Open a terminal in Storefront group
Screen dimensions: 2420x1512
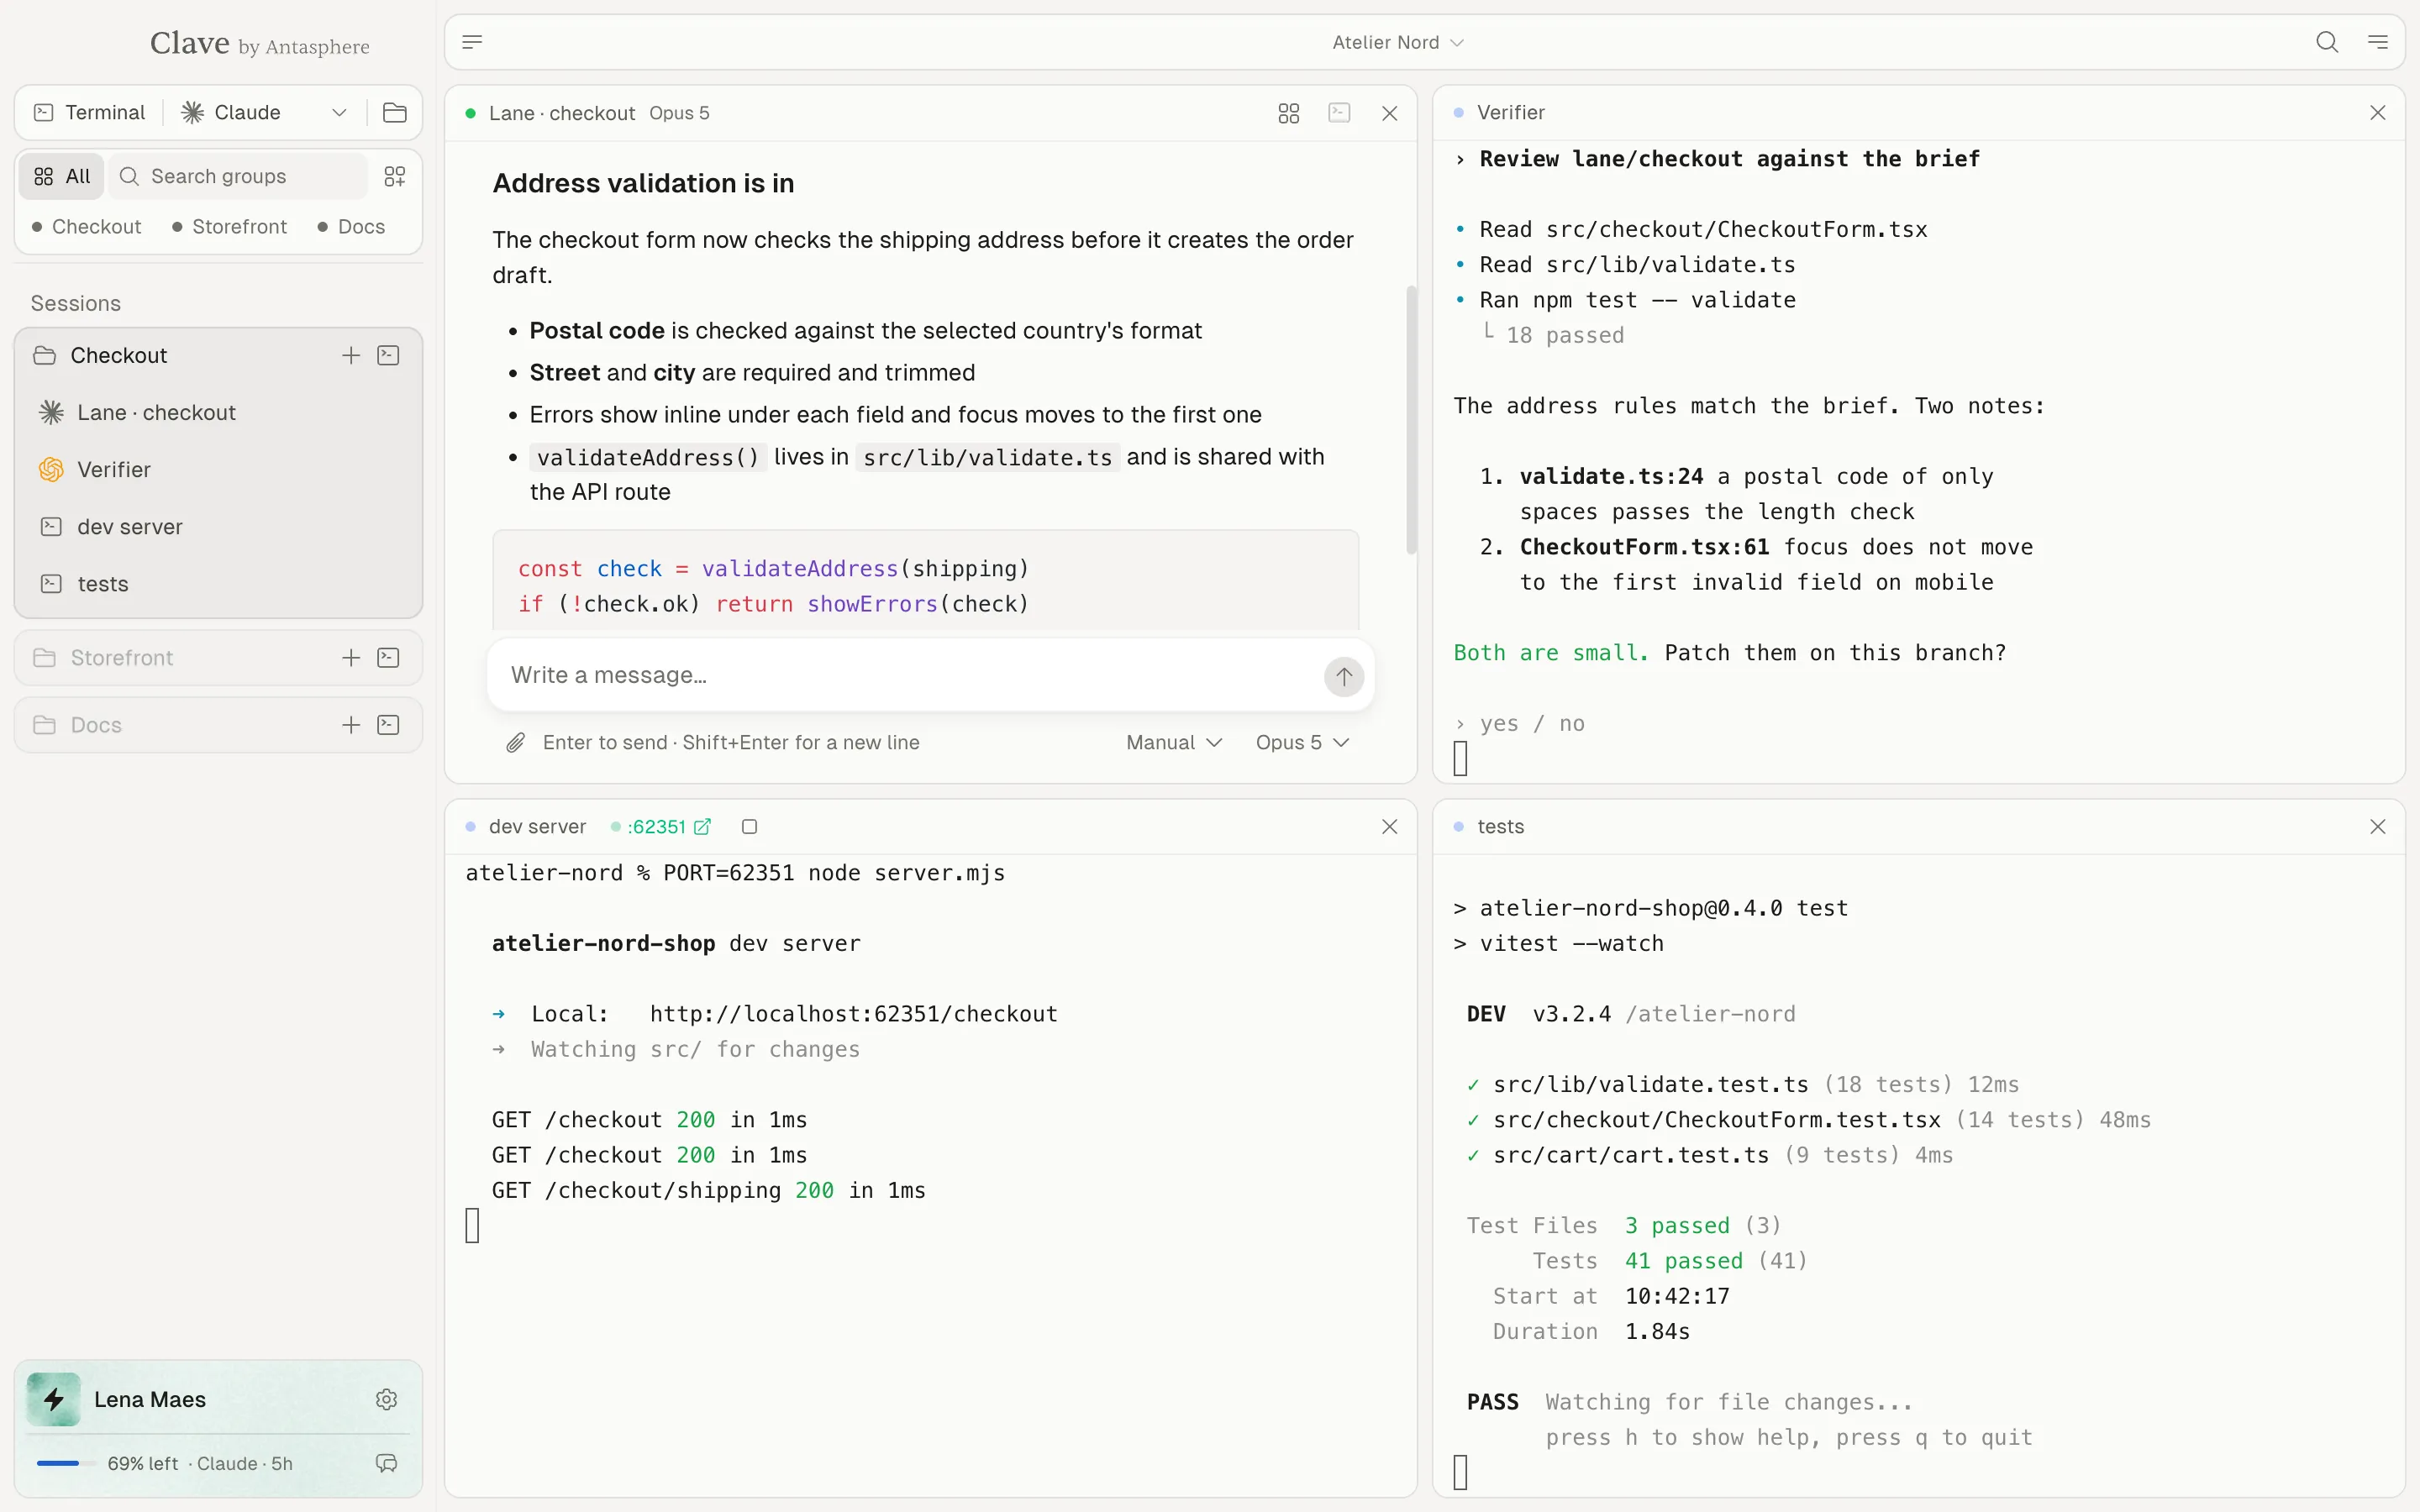pos(389,657)
